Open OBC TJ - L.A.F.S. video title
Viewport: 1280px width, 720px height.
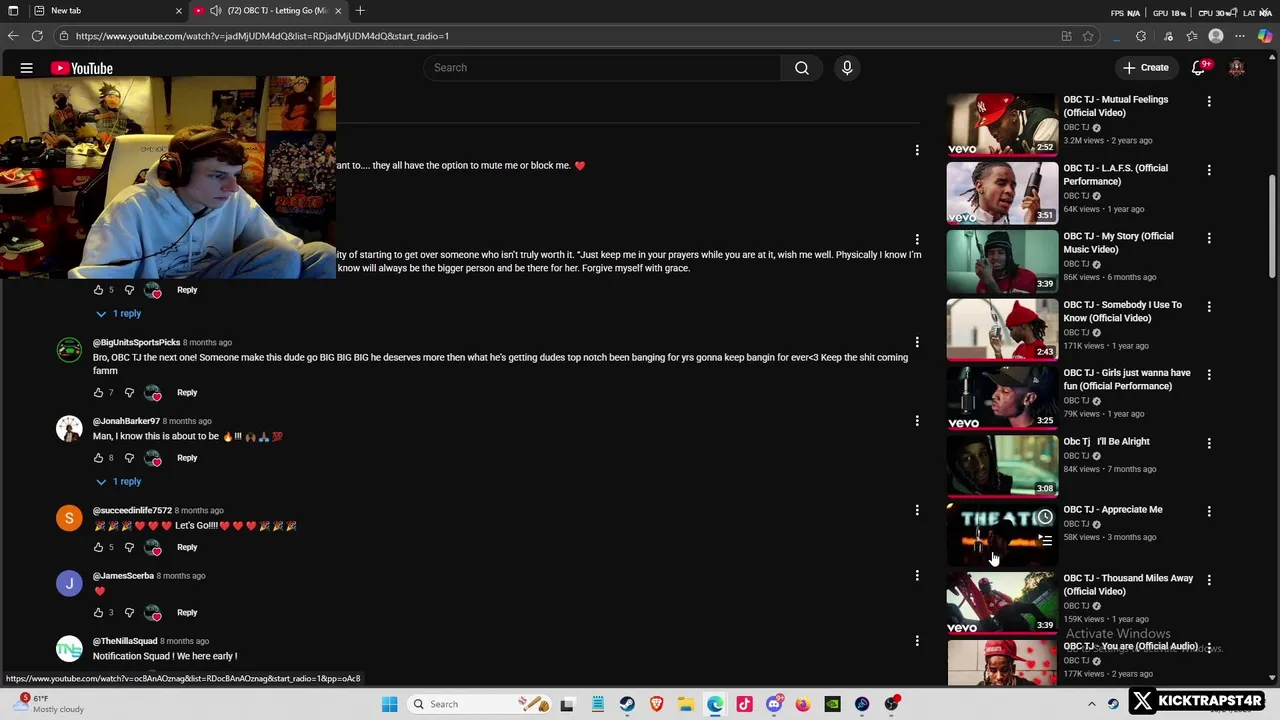[1115, 174]
